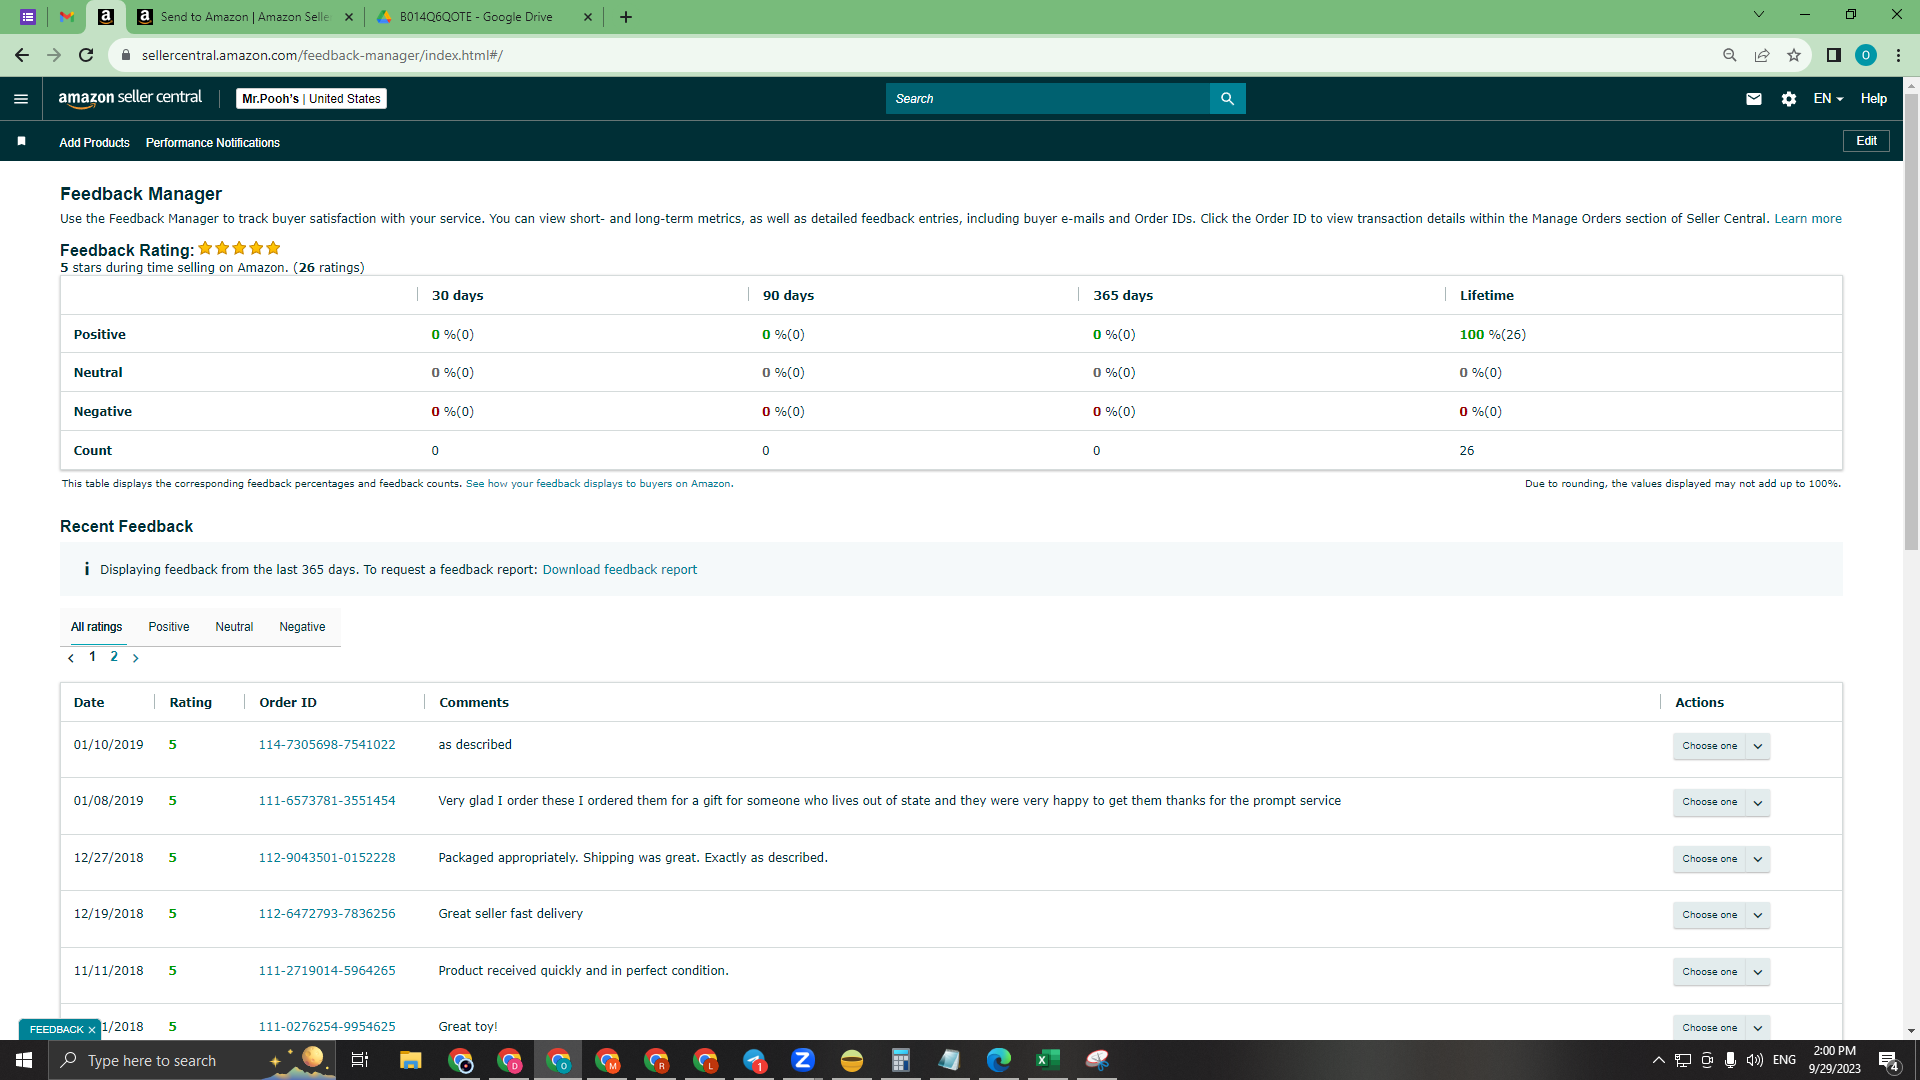Click the bookmark flag icon in navigation bar
The width and height of the screenshot is (1920, 1080).
(21, 142)
